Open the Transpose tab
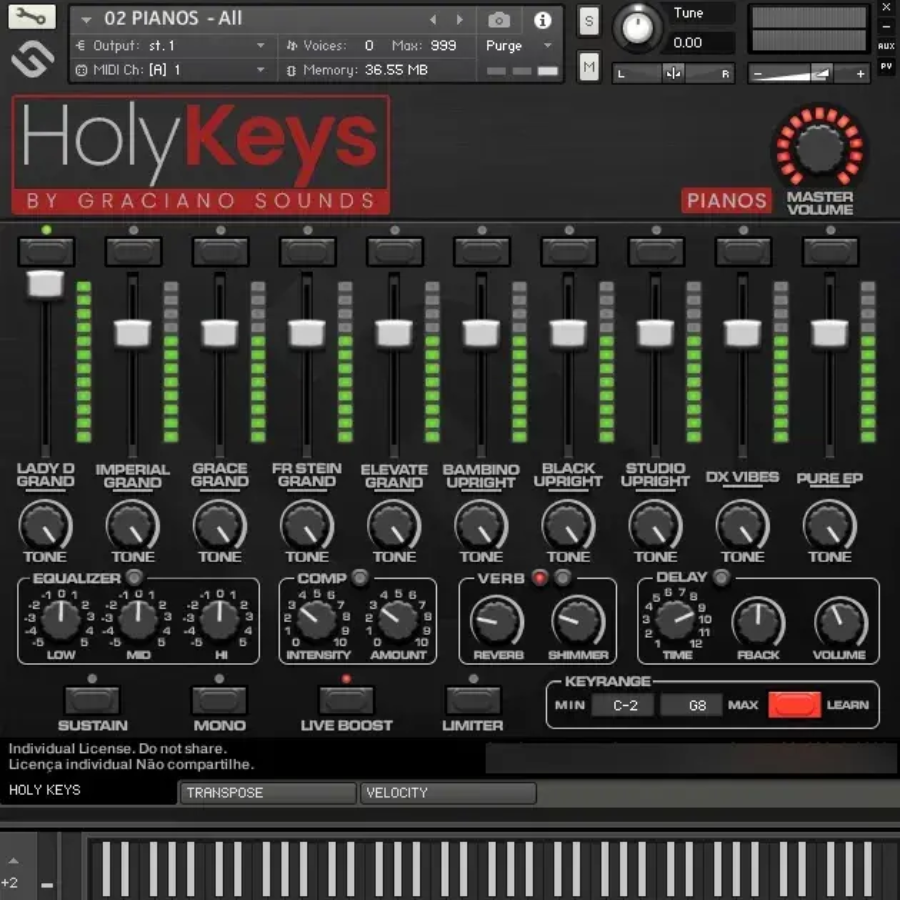This screenshot has height=900, width=900. (267, 793)
